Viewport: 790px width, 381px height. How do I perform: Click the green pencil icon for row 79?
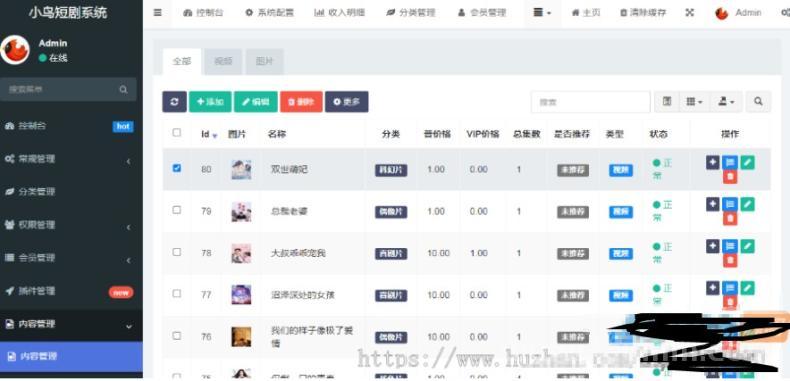tap(748, 204)
